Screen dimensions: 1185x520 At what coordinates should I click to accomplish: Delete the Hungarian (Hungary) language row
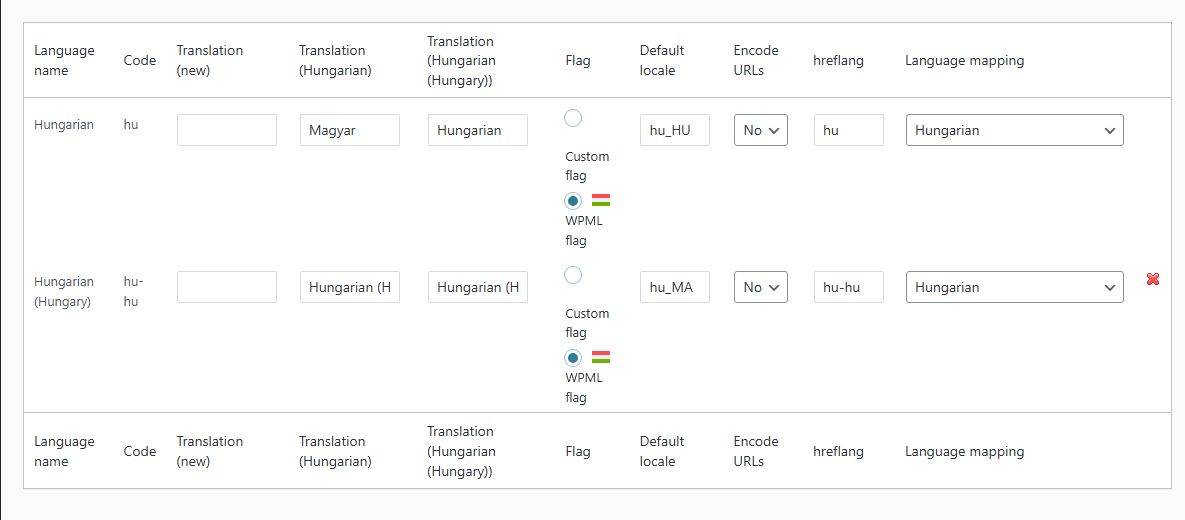(x=1153, y=280)
